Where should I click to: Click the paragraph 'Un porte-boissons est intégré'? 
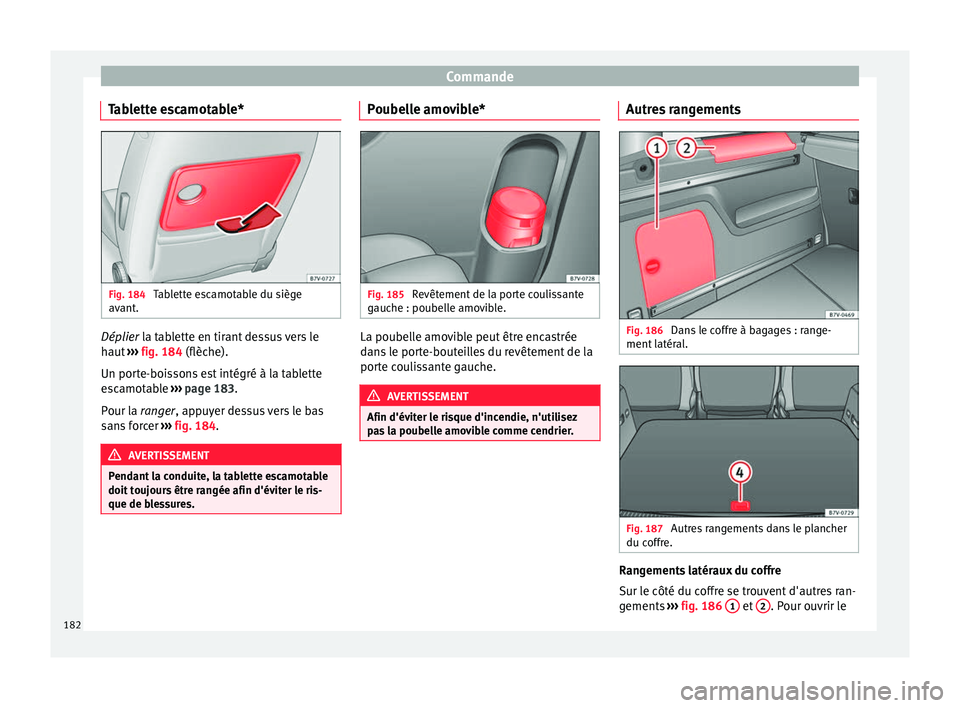[211, 382]
